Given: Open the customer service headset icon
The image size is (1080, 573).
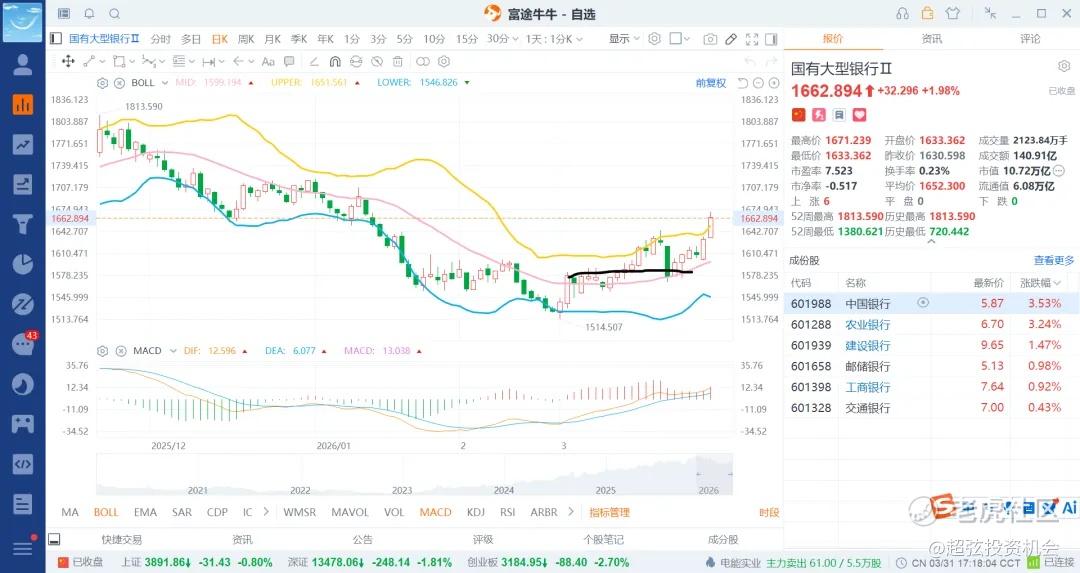Looking at the screenshot, I should pos(902,13).
